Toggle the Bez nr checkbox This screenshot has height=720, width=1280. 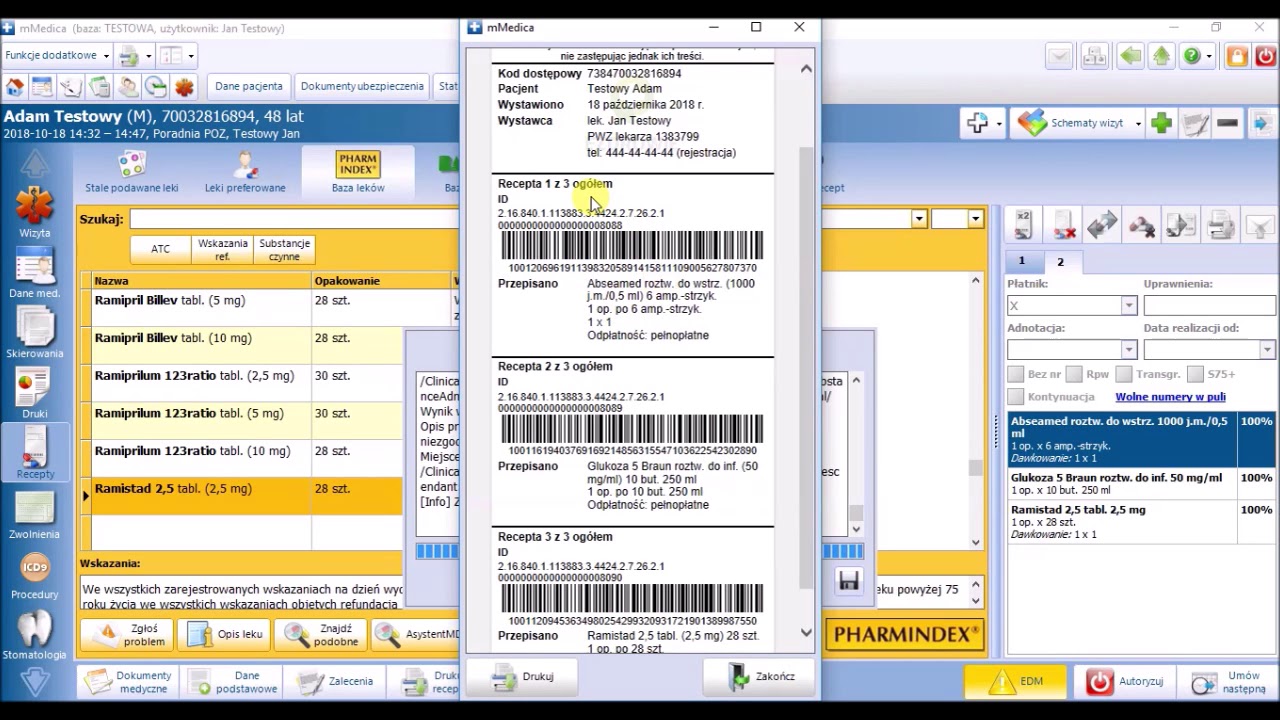click(1015, 374)
